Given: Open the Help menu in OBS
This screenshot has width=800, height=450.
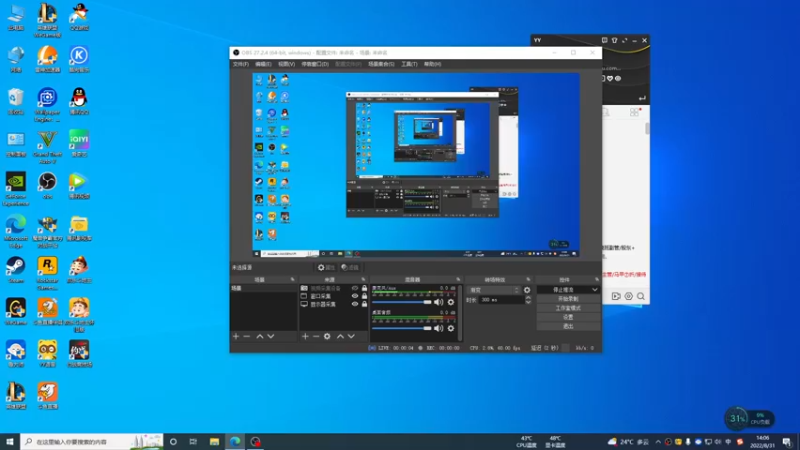Looking at the screenshot, I should (432, 64).
